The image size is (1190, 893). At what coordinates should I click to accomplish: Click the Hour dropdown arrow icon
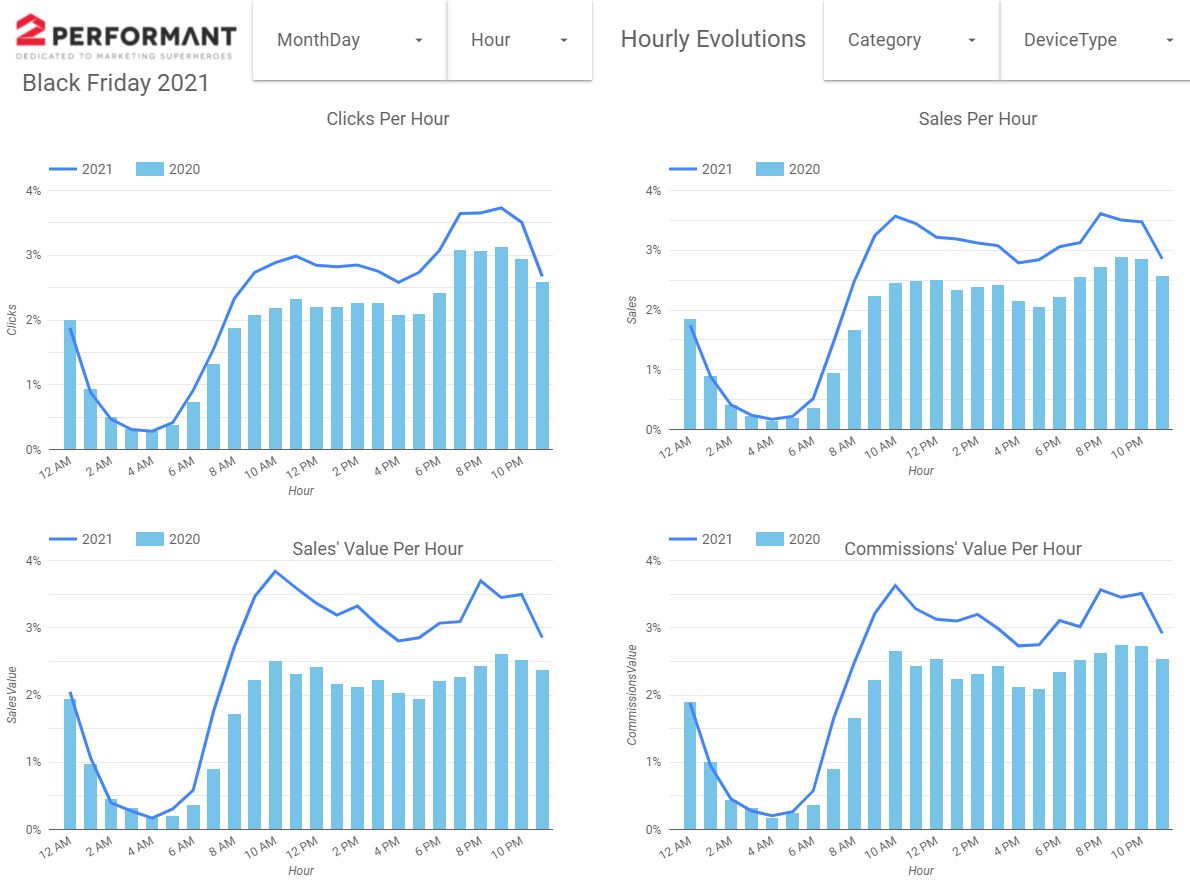pyautogui.click(x=564, y=40)
